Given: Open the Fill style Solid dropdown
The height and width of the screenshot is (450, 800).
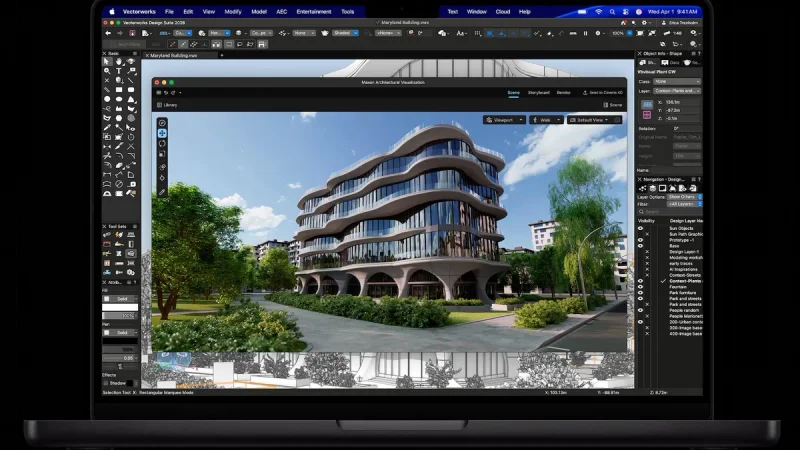Looking at the screenshot, I should coord(120,299).
